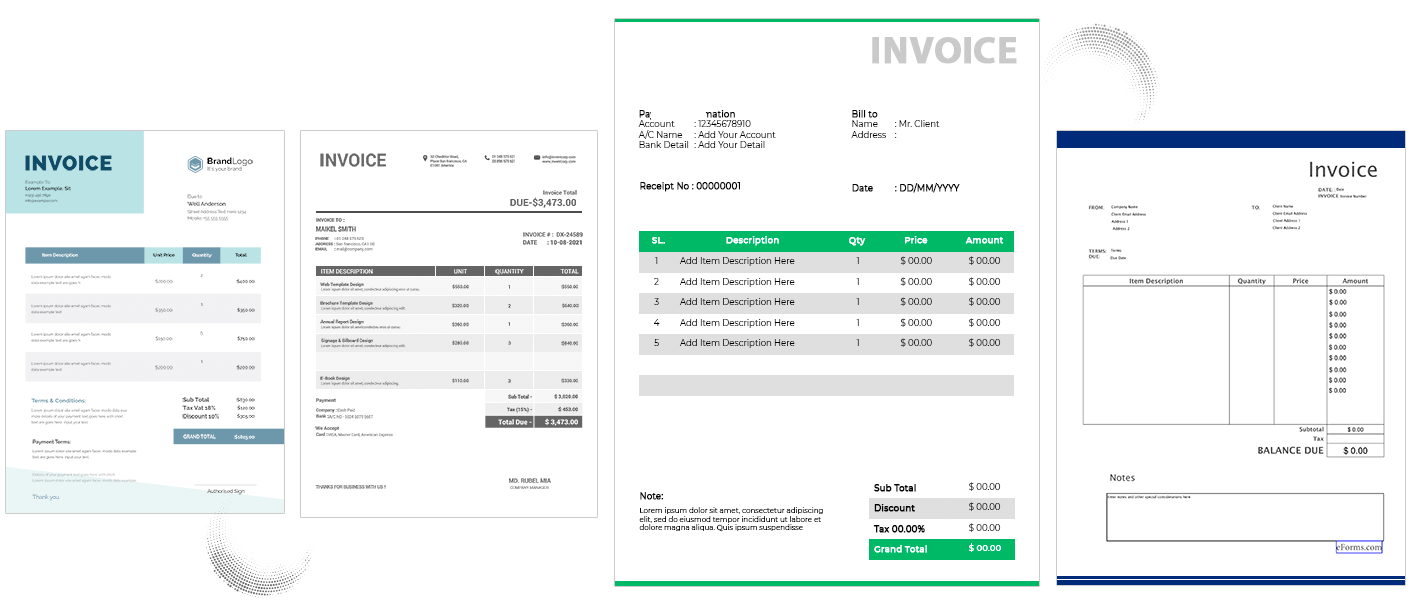Click the green 'Price' column header

[x=916, y=240]
